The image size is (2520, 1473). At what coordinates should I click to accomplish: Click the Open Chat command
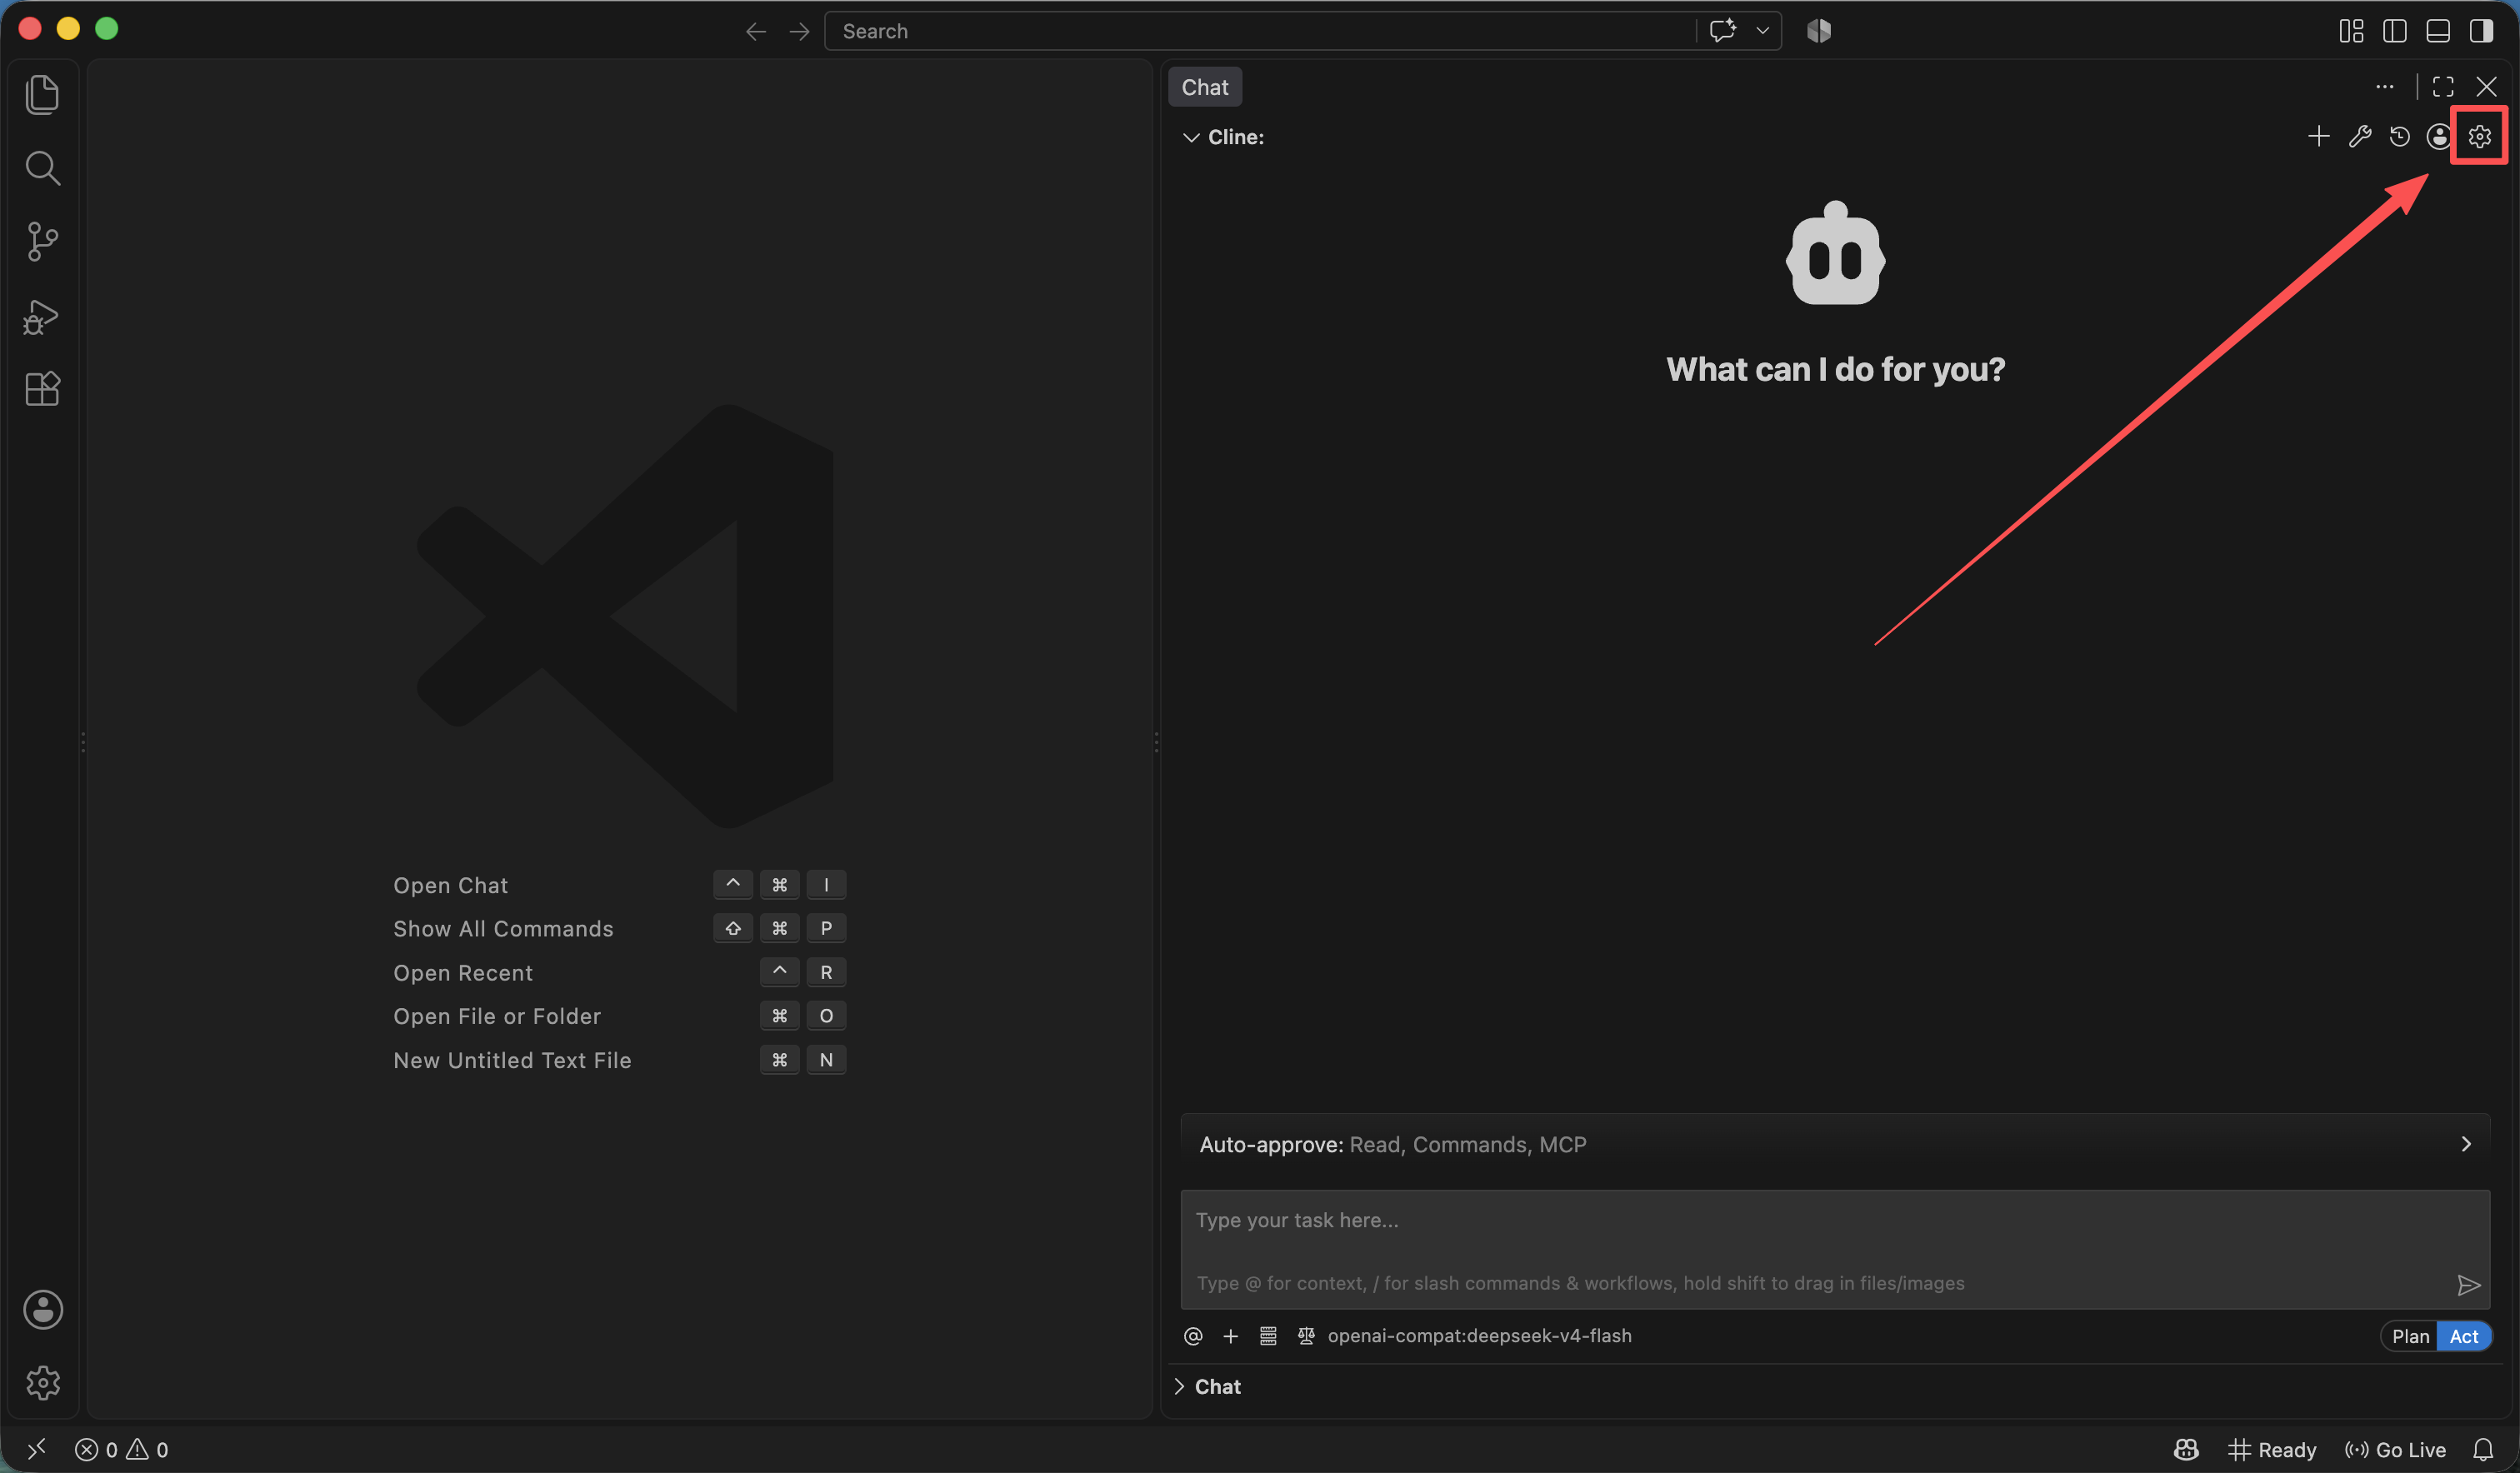point(451,885)
